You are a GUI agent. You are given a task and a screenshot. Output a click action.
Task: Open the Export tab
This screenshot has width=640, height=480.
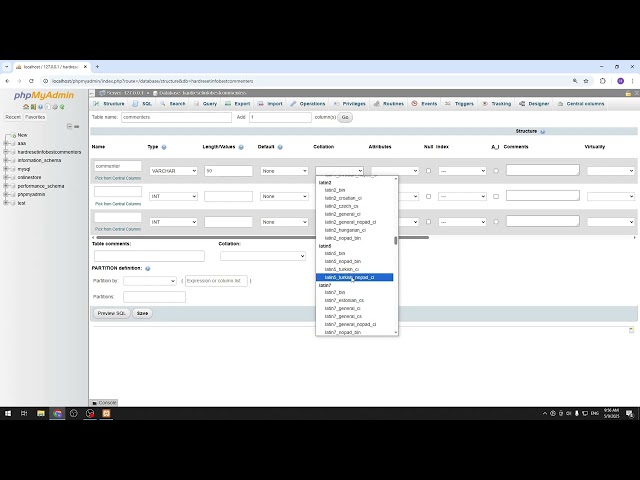tap(238, 104)
